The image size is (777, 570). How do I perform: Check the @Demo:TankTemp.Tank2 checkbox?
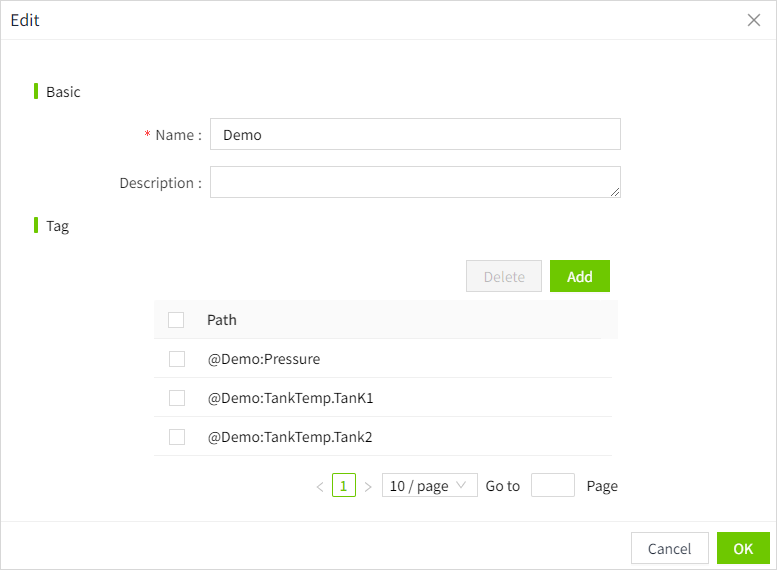point(177,437)
